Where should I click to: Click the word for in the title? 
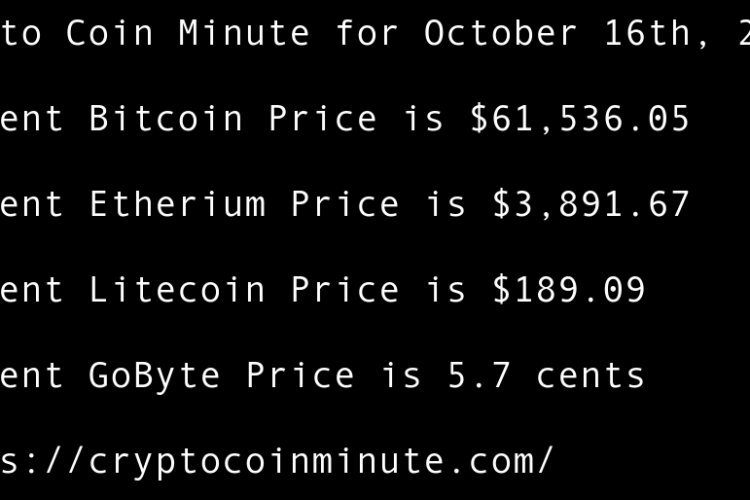(x=367, y=33)
